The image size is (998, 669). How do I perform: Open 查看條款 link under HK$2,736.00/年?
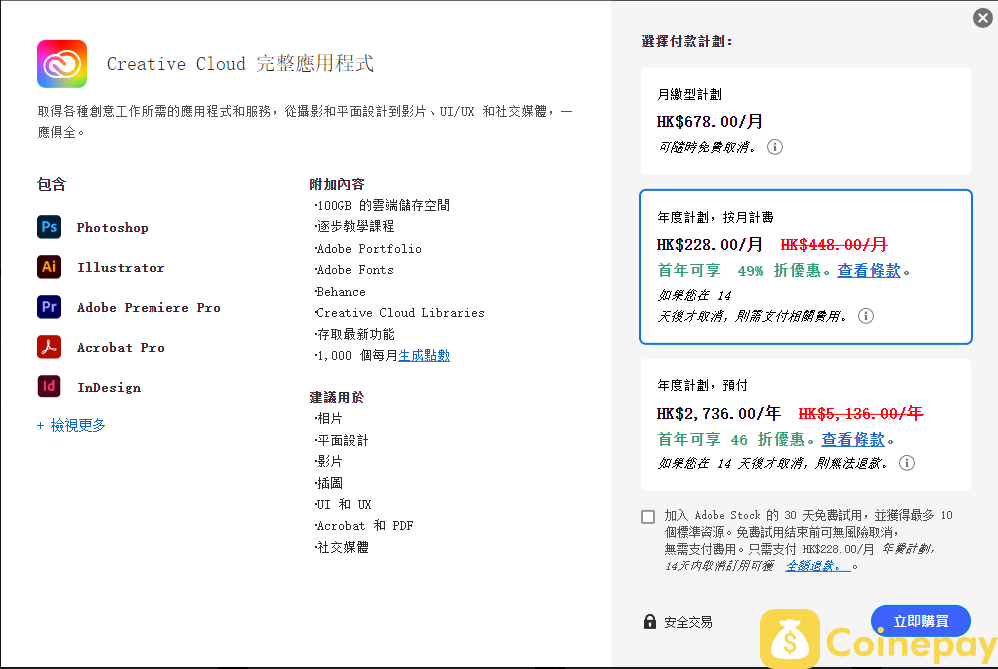point(853,439)
